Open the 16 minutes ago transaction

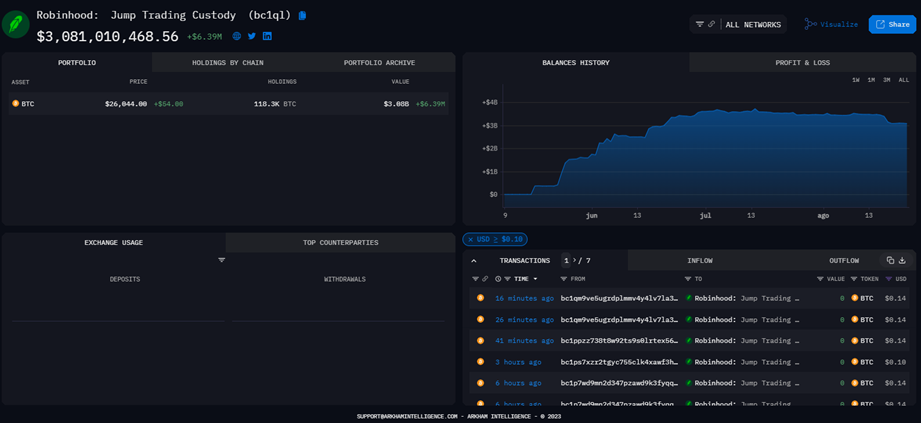[524, 298]
